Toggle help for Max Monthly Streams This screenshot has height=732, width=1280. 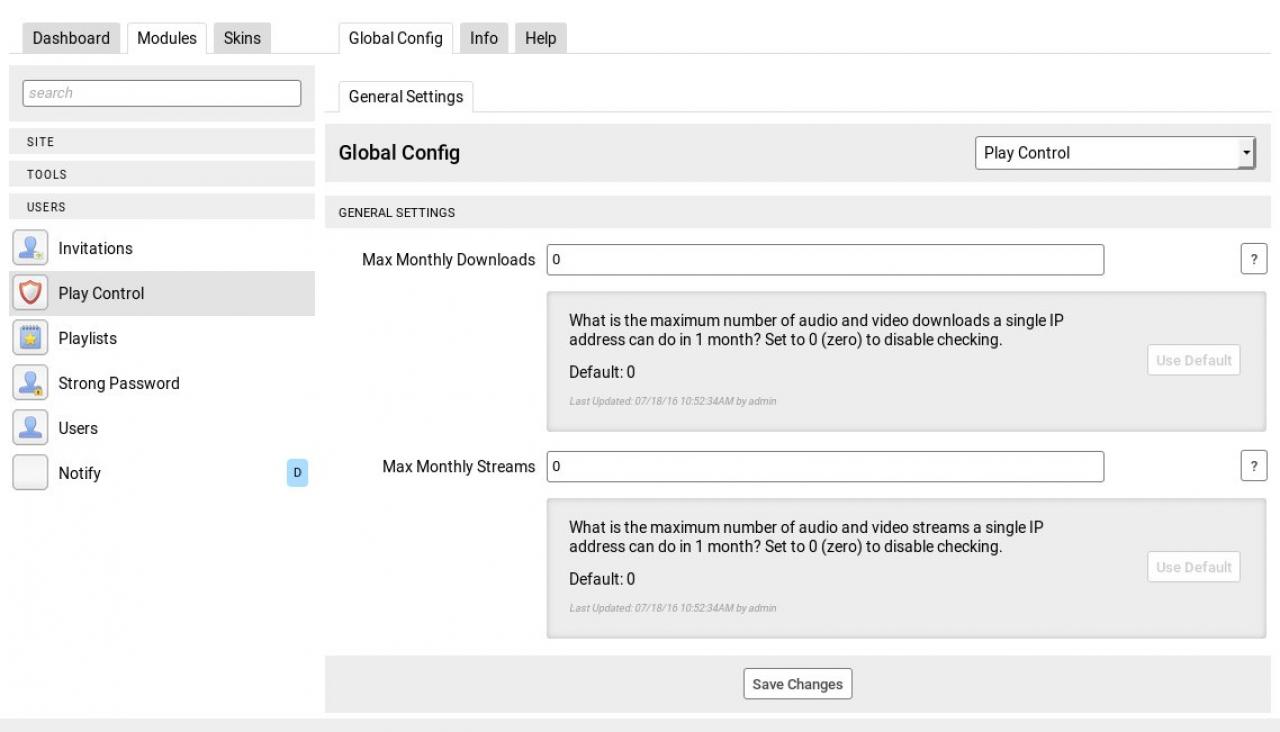1253,466
